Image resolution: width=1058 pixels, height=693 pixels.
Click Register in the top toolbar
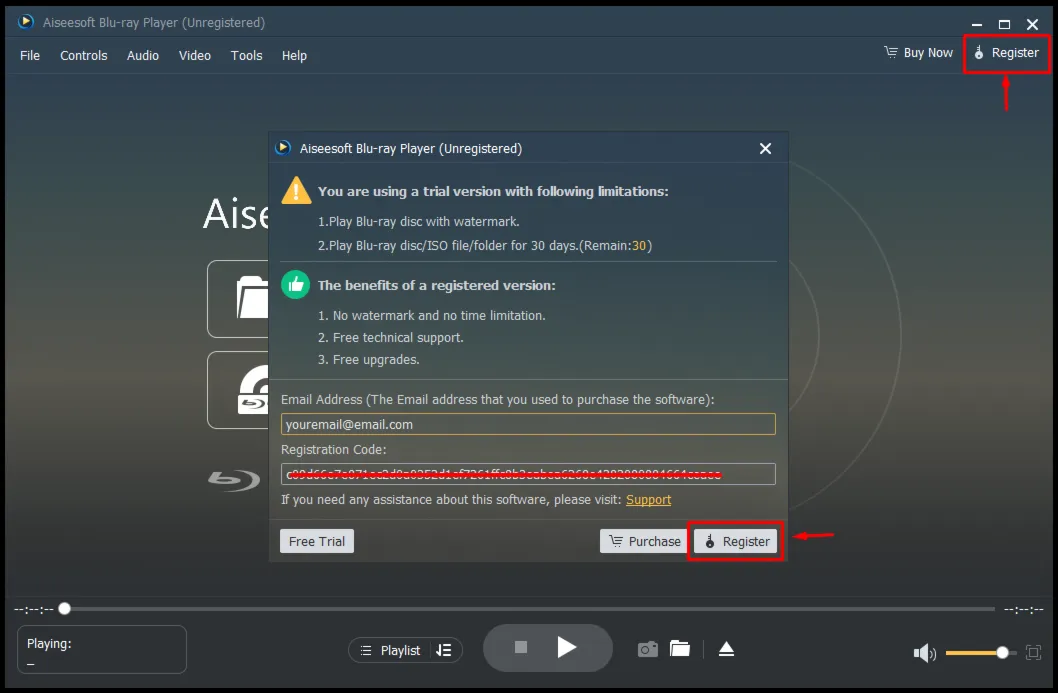pyautogui.click(x=1006, y=53)
